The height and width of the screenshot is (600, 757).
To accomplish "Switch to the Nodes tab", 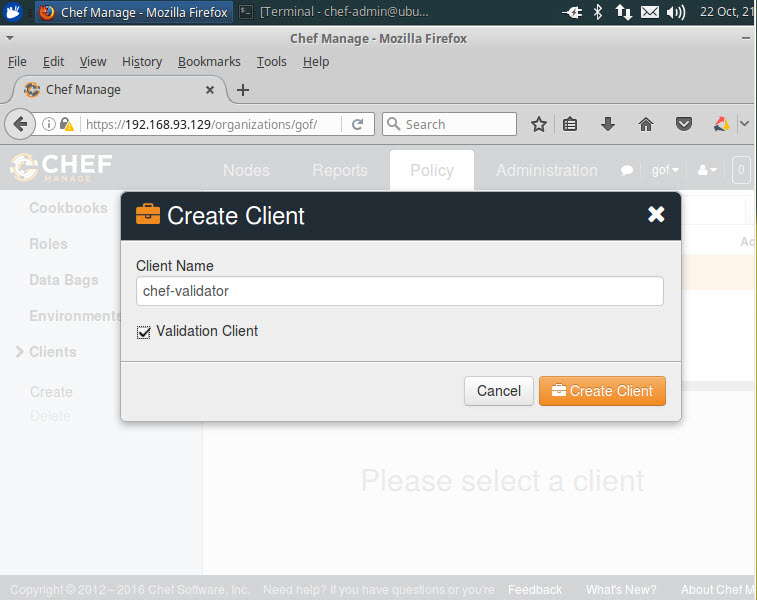I will [246, 170].
